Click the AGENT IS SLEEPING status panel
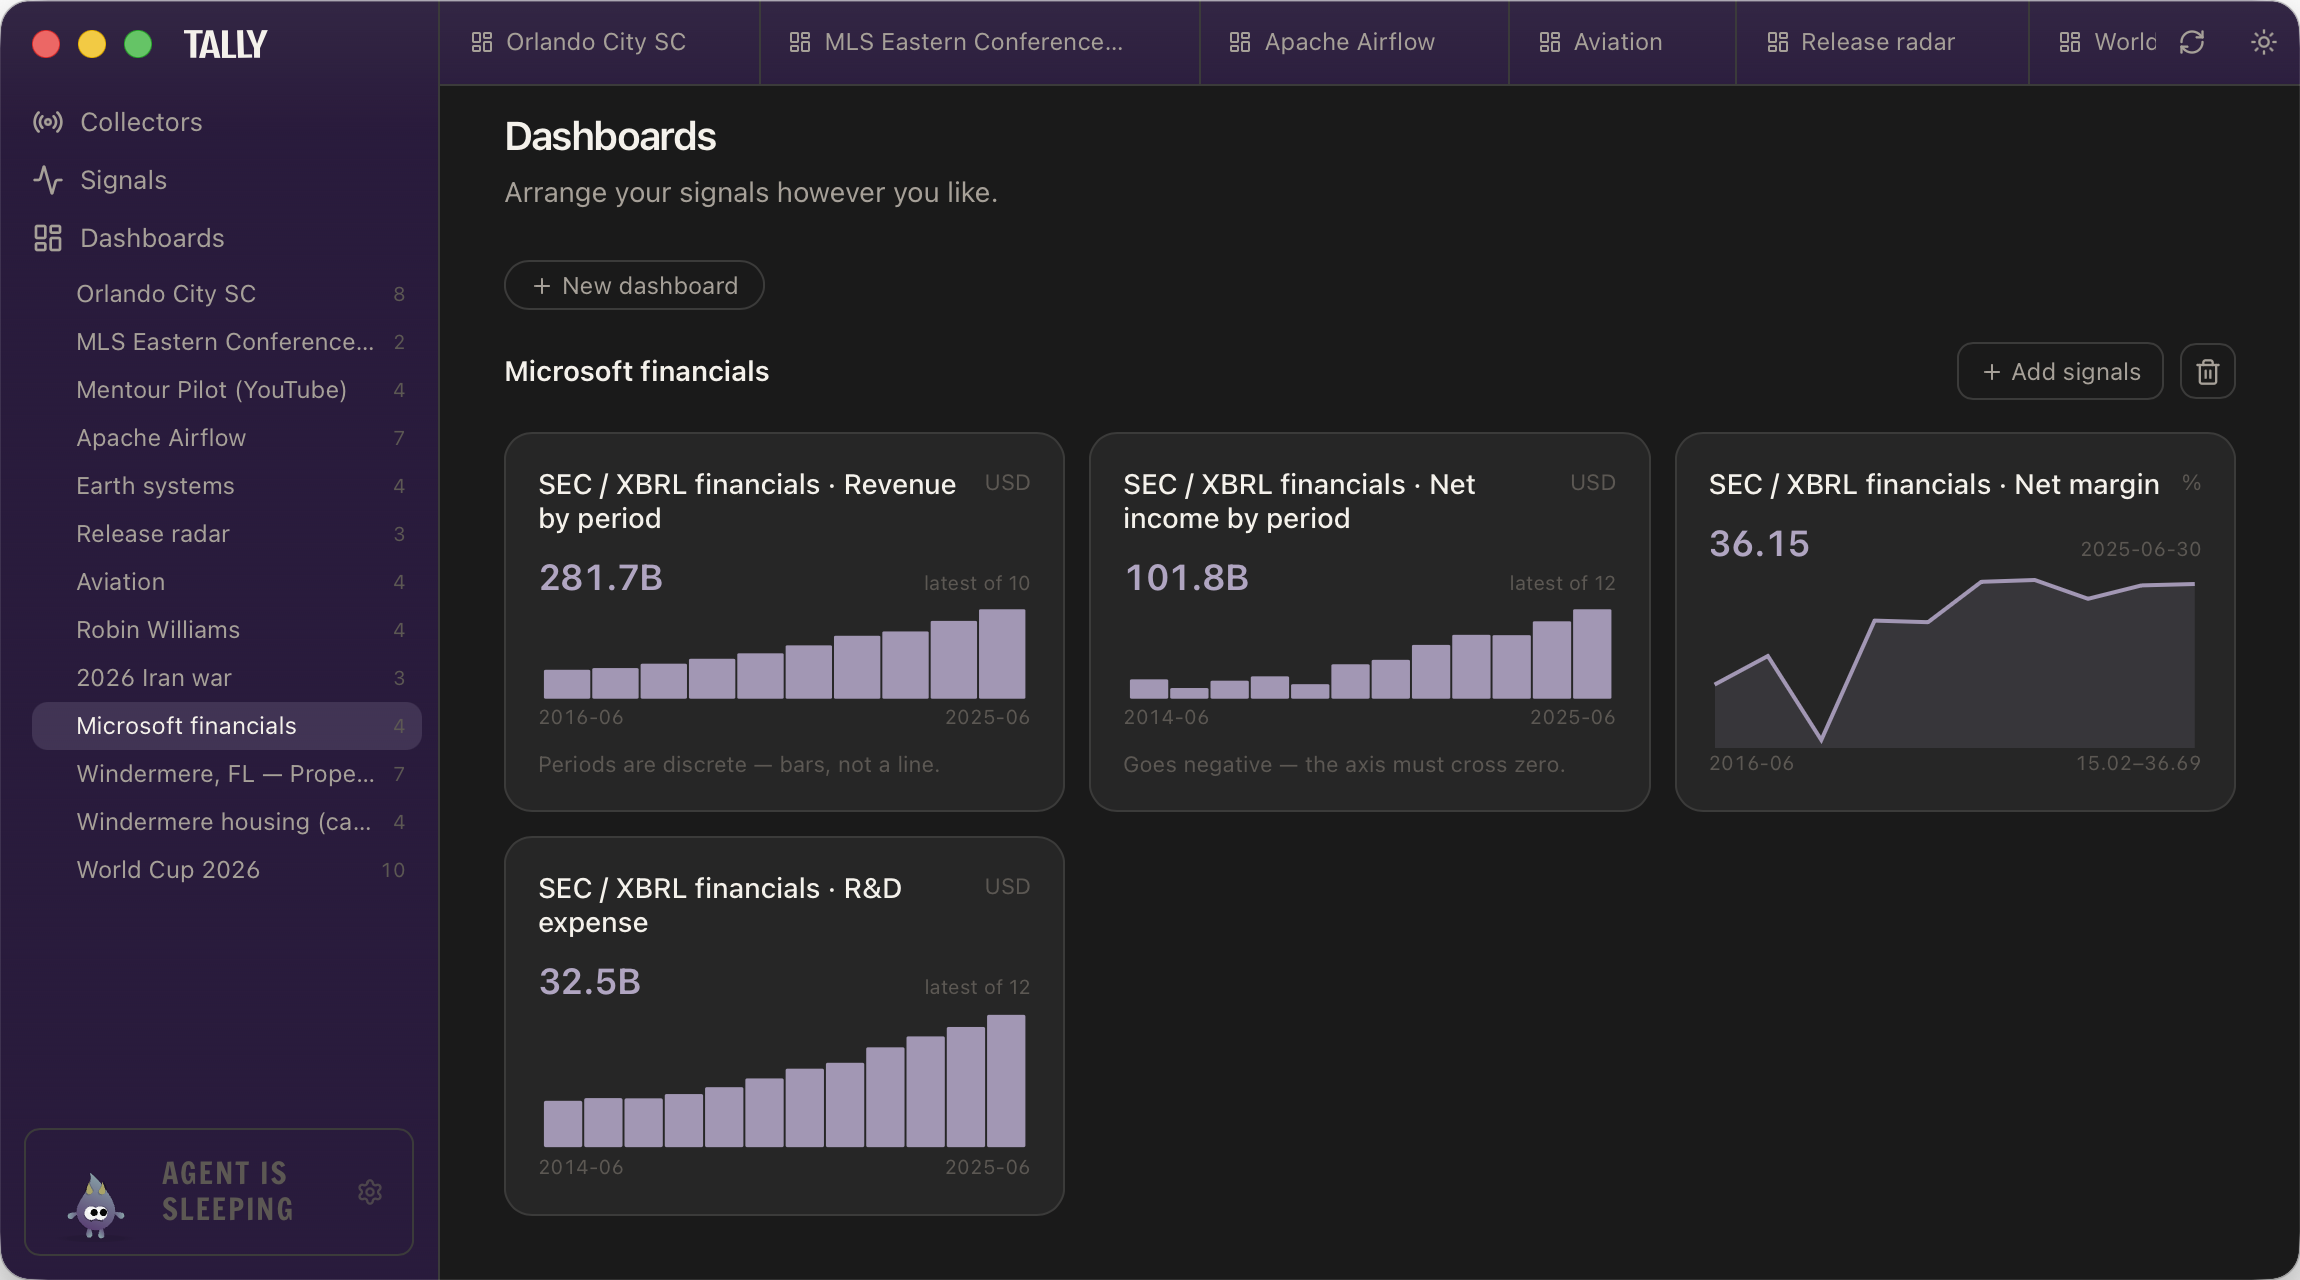Screen dimensions: 2300x1280 point(219,1192)
